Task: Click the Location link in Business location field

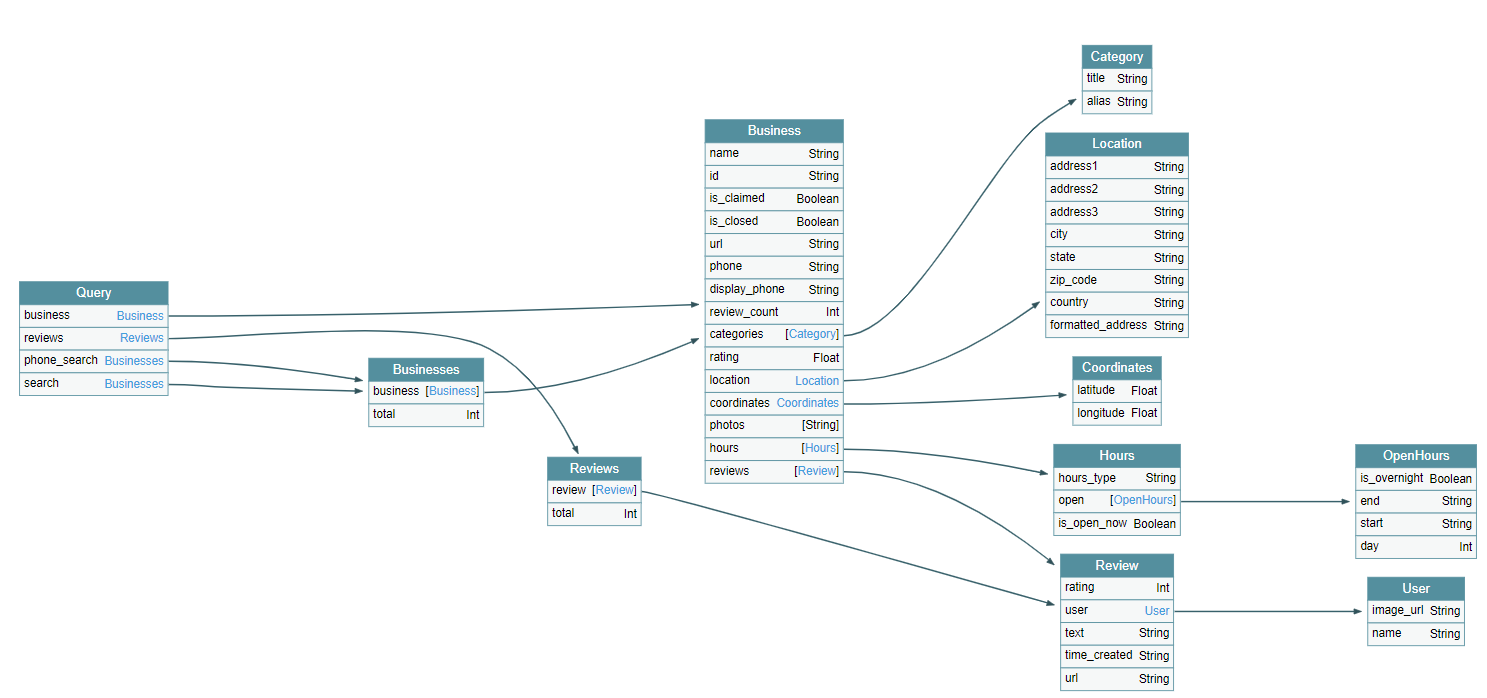Action: (817, 380)
